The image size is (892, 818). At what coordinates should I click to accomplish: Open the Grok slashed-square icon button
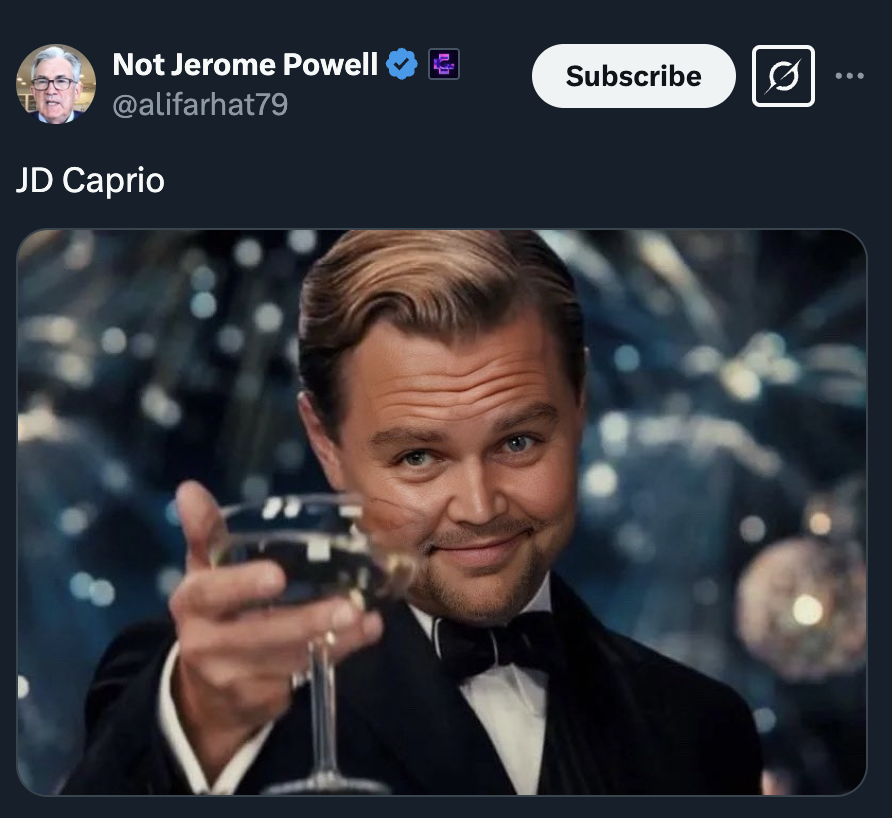pyautogui.click(x=783, y=76)
